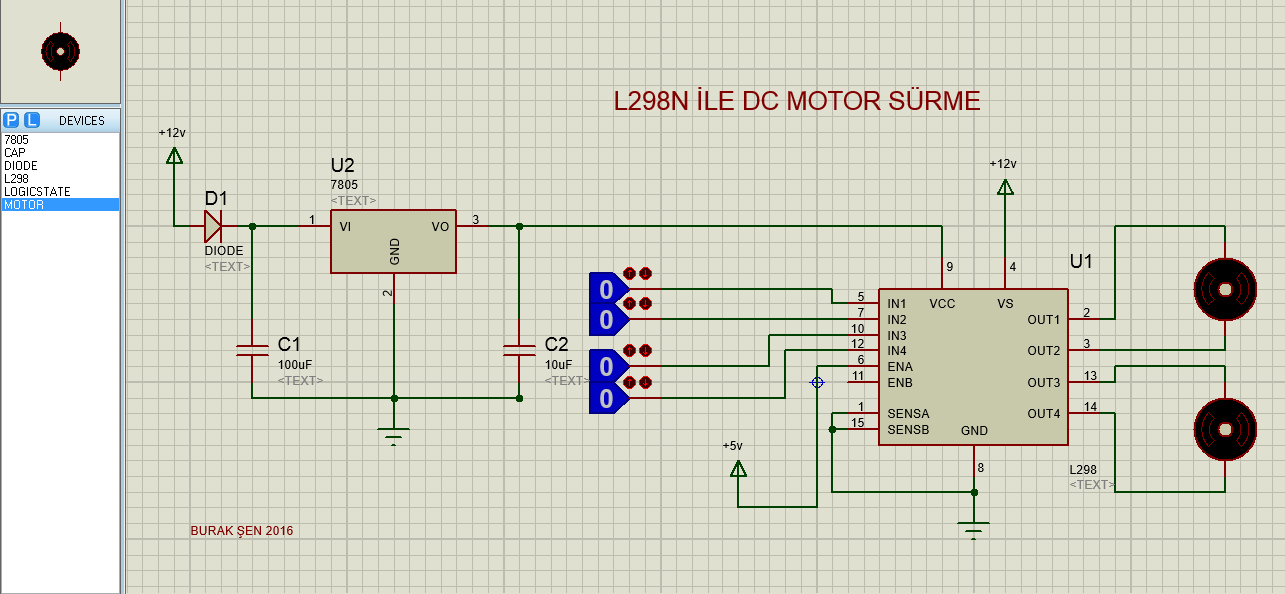1285x594 pixels.
Task: Click the VI pin label on the 7805
Action: pyautogui.click(x=345, y=227)
